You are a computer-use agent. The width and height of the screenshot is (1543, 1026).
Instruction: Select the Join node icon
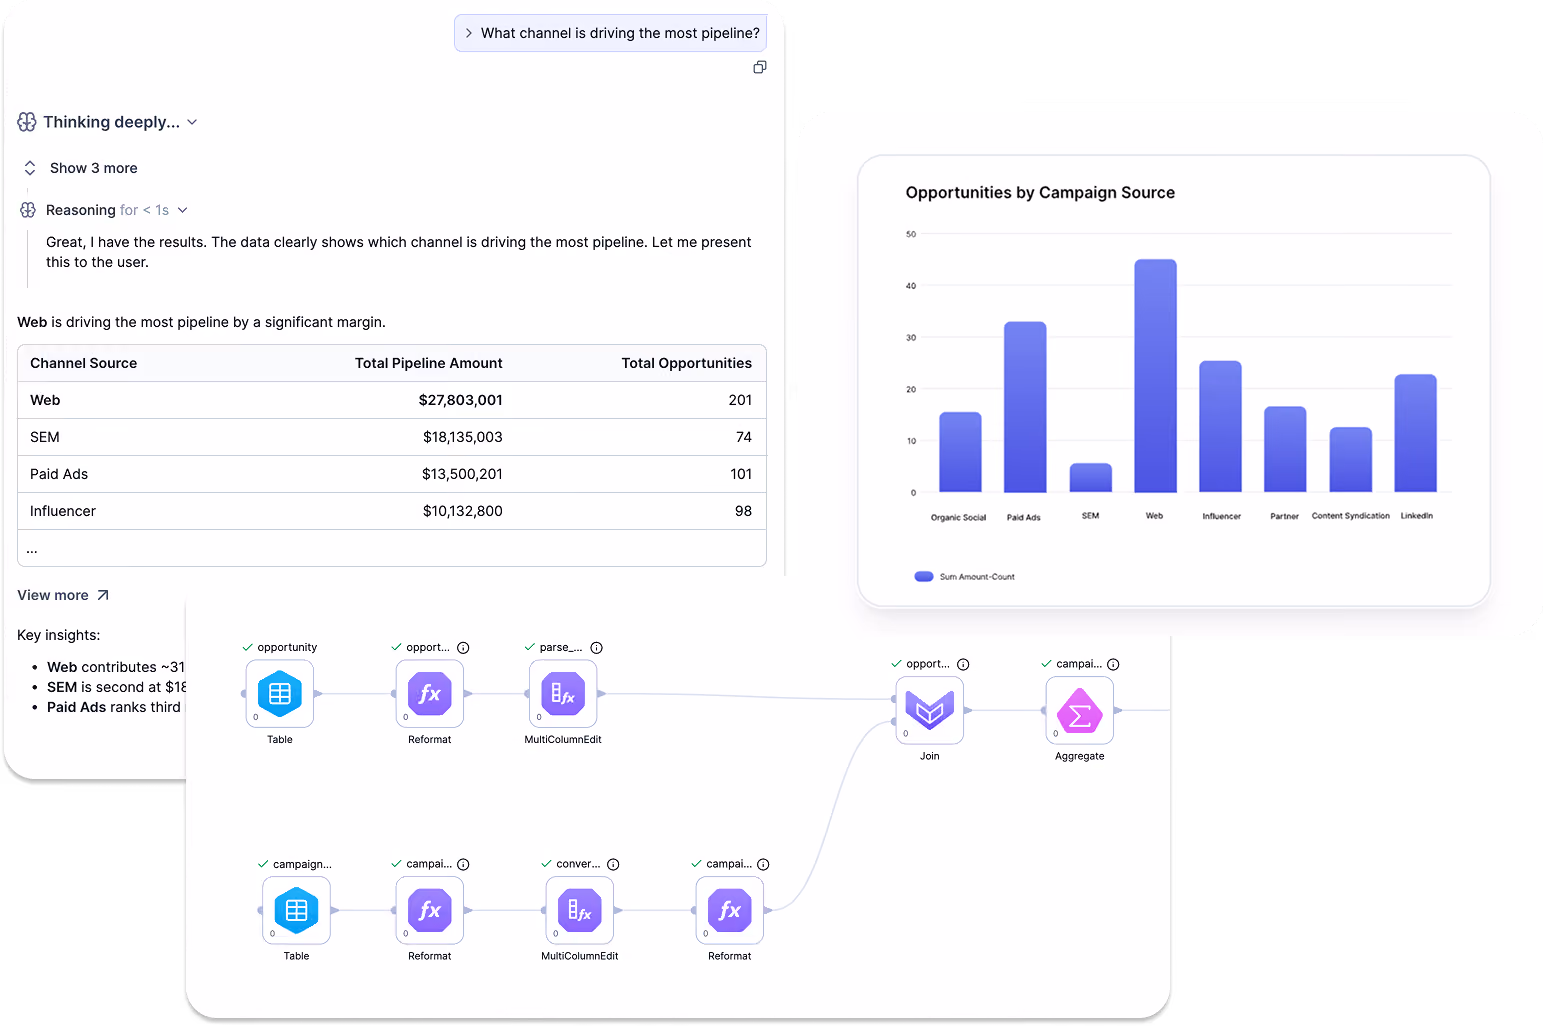(930, 710)
